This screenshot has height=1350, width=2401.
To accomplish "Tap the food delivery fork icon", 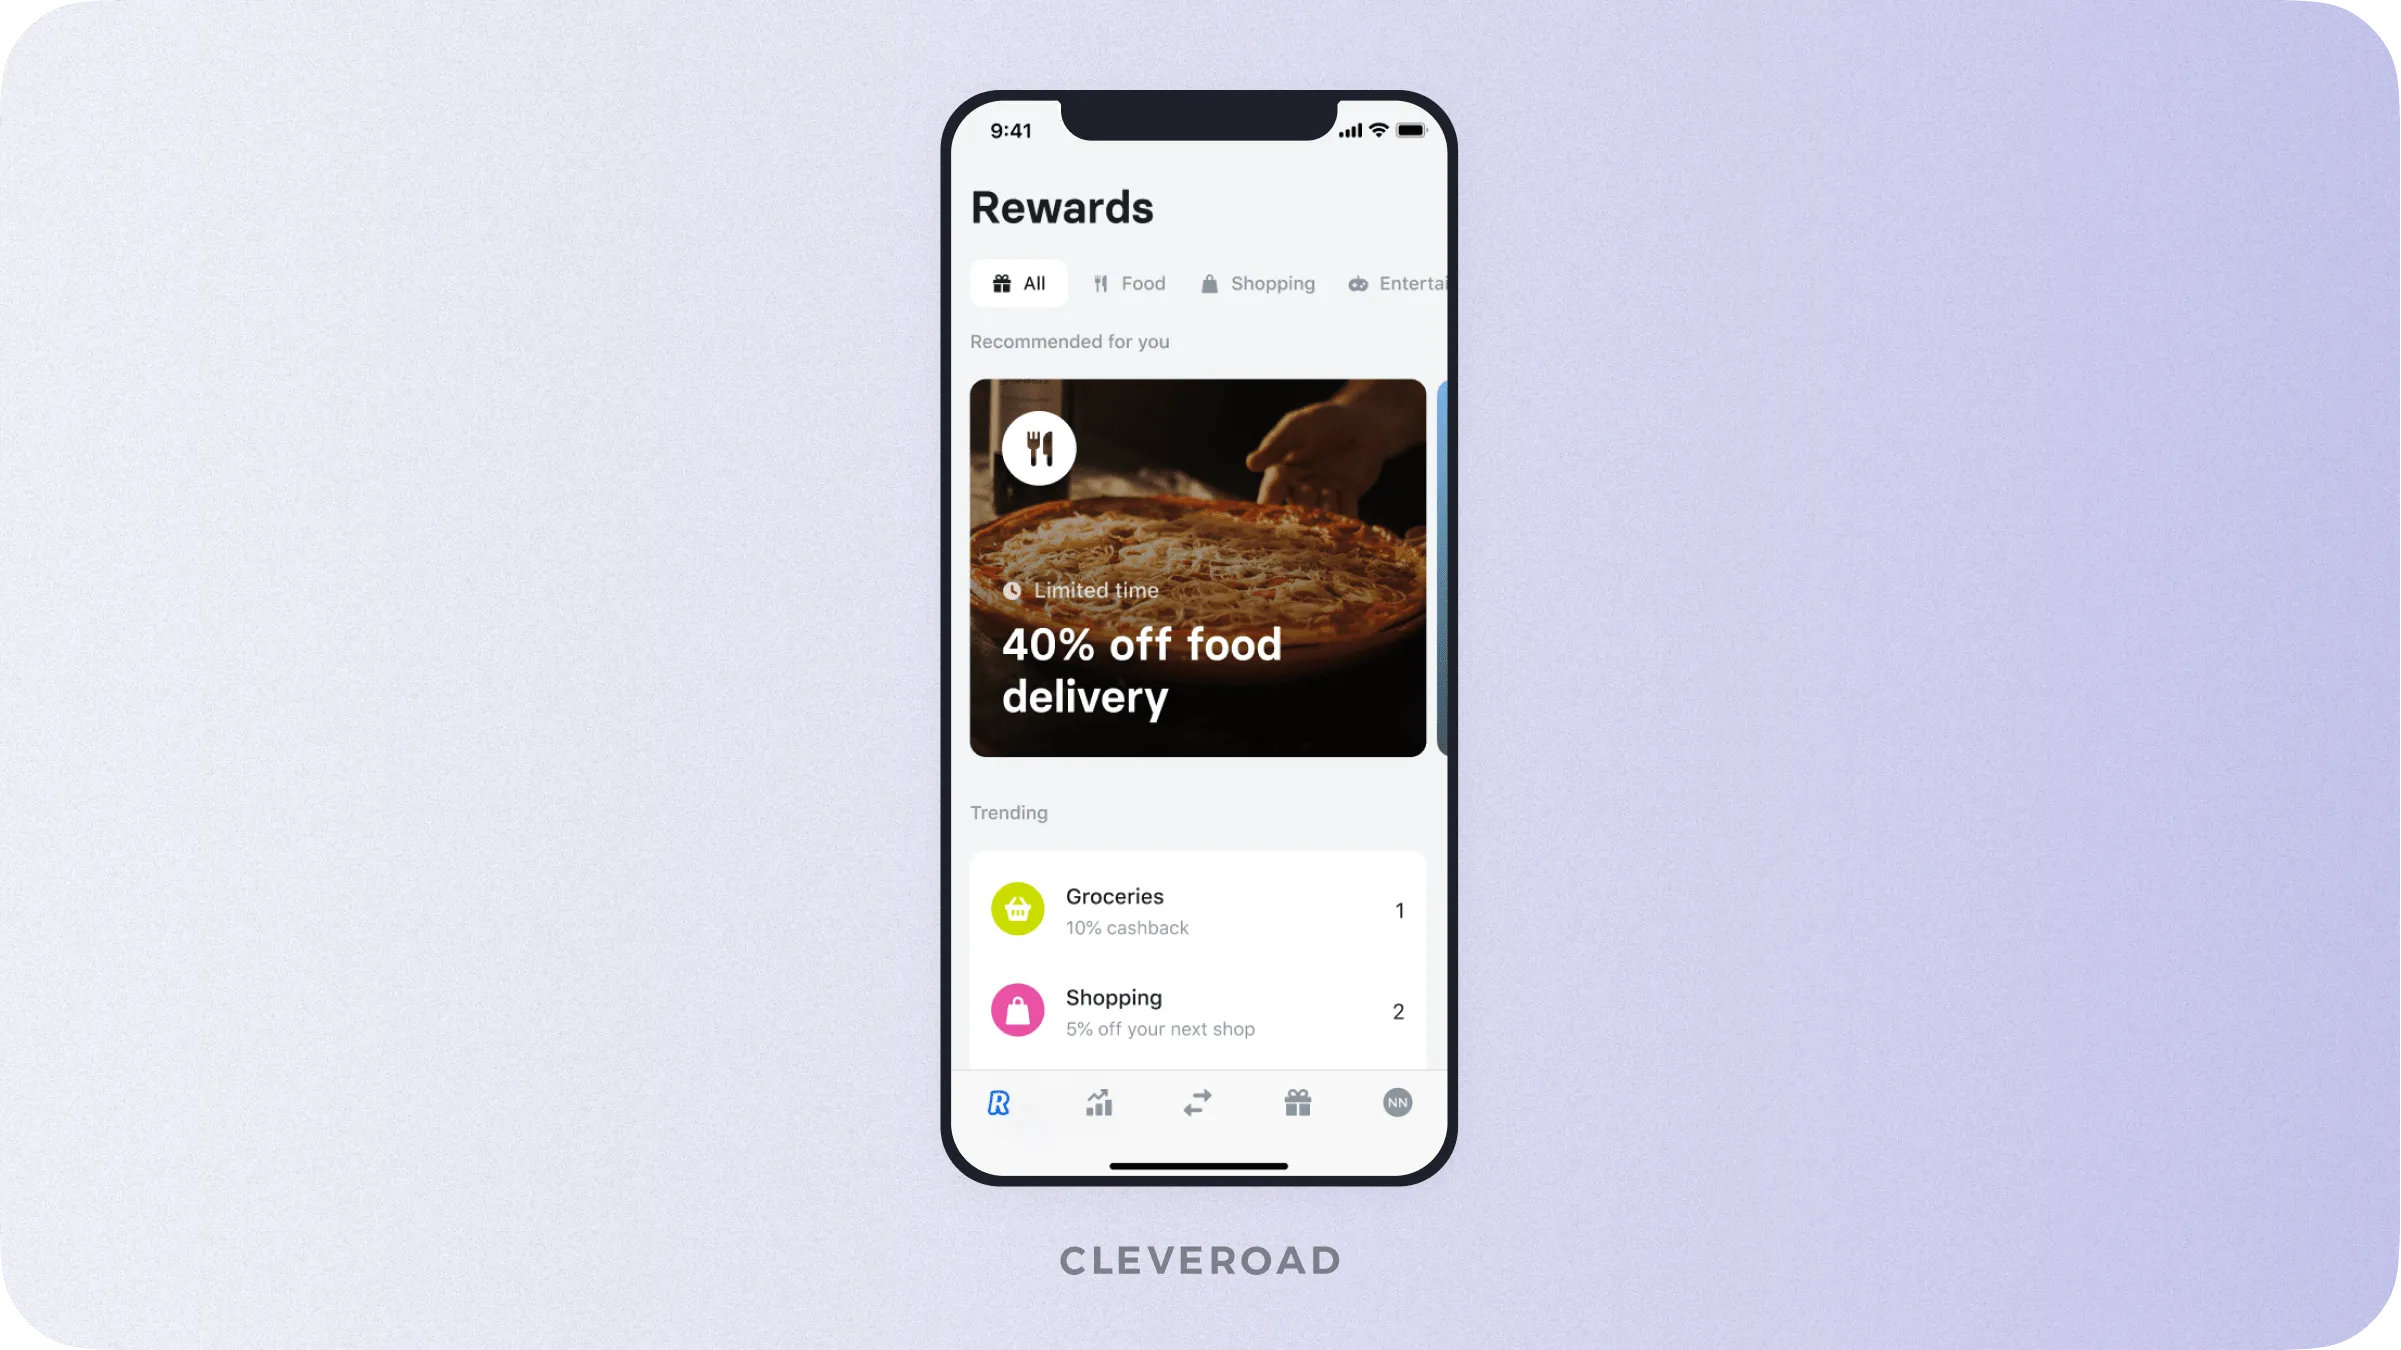I will (x=1037, y=448).
